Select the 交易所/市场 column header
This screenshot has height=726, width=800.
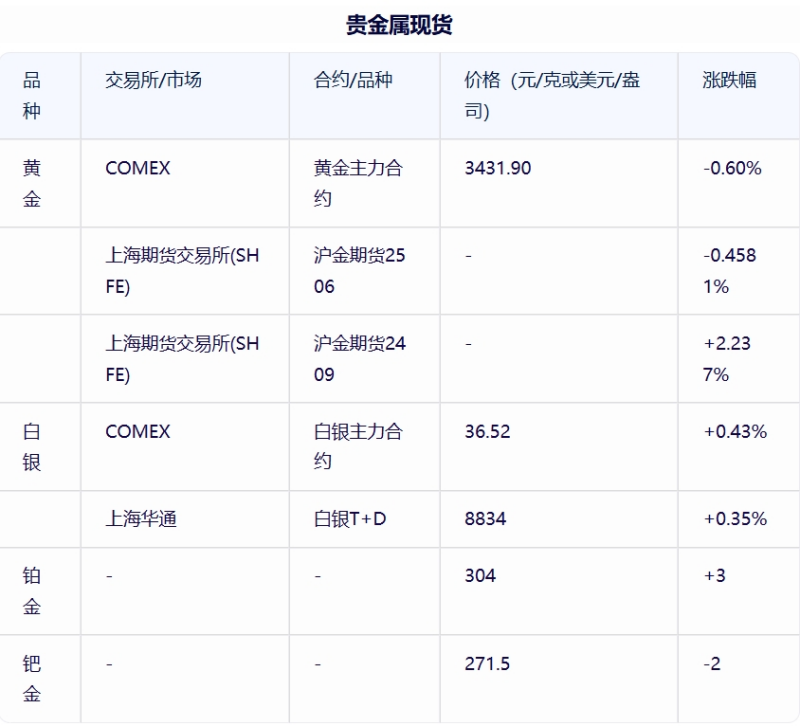[x=154, y=80]
